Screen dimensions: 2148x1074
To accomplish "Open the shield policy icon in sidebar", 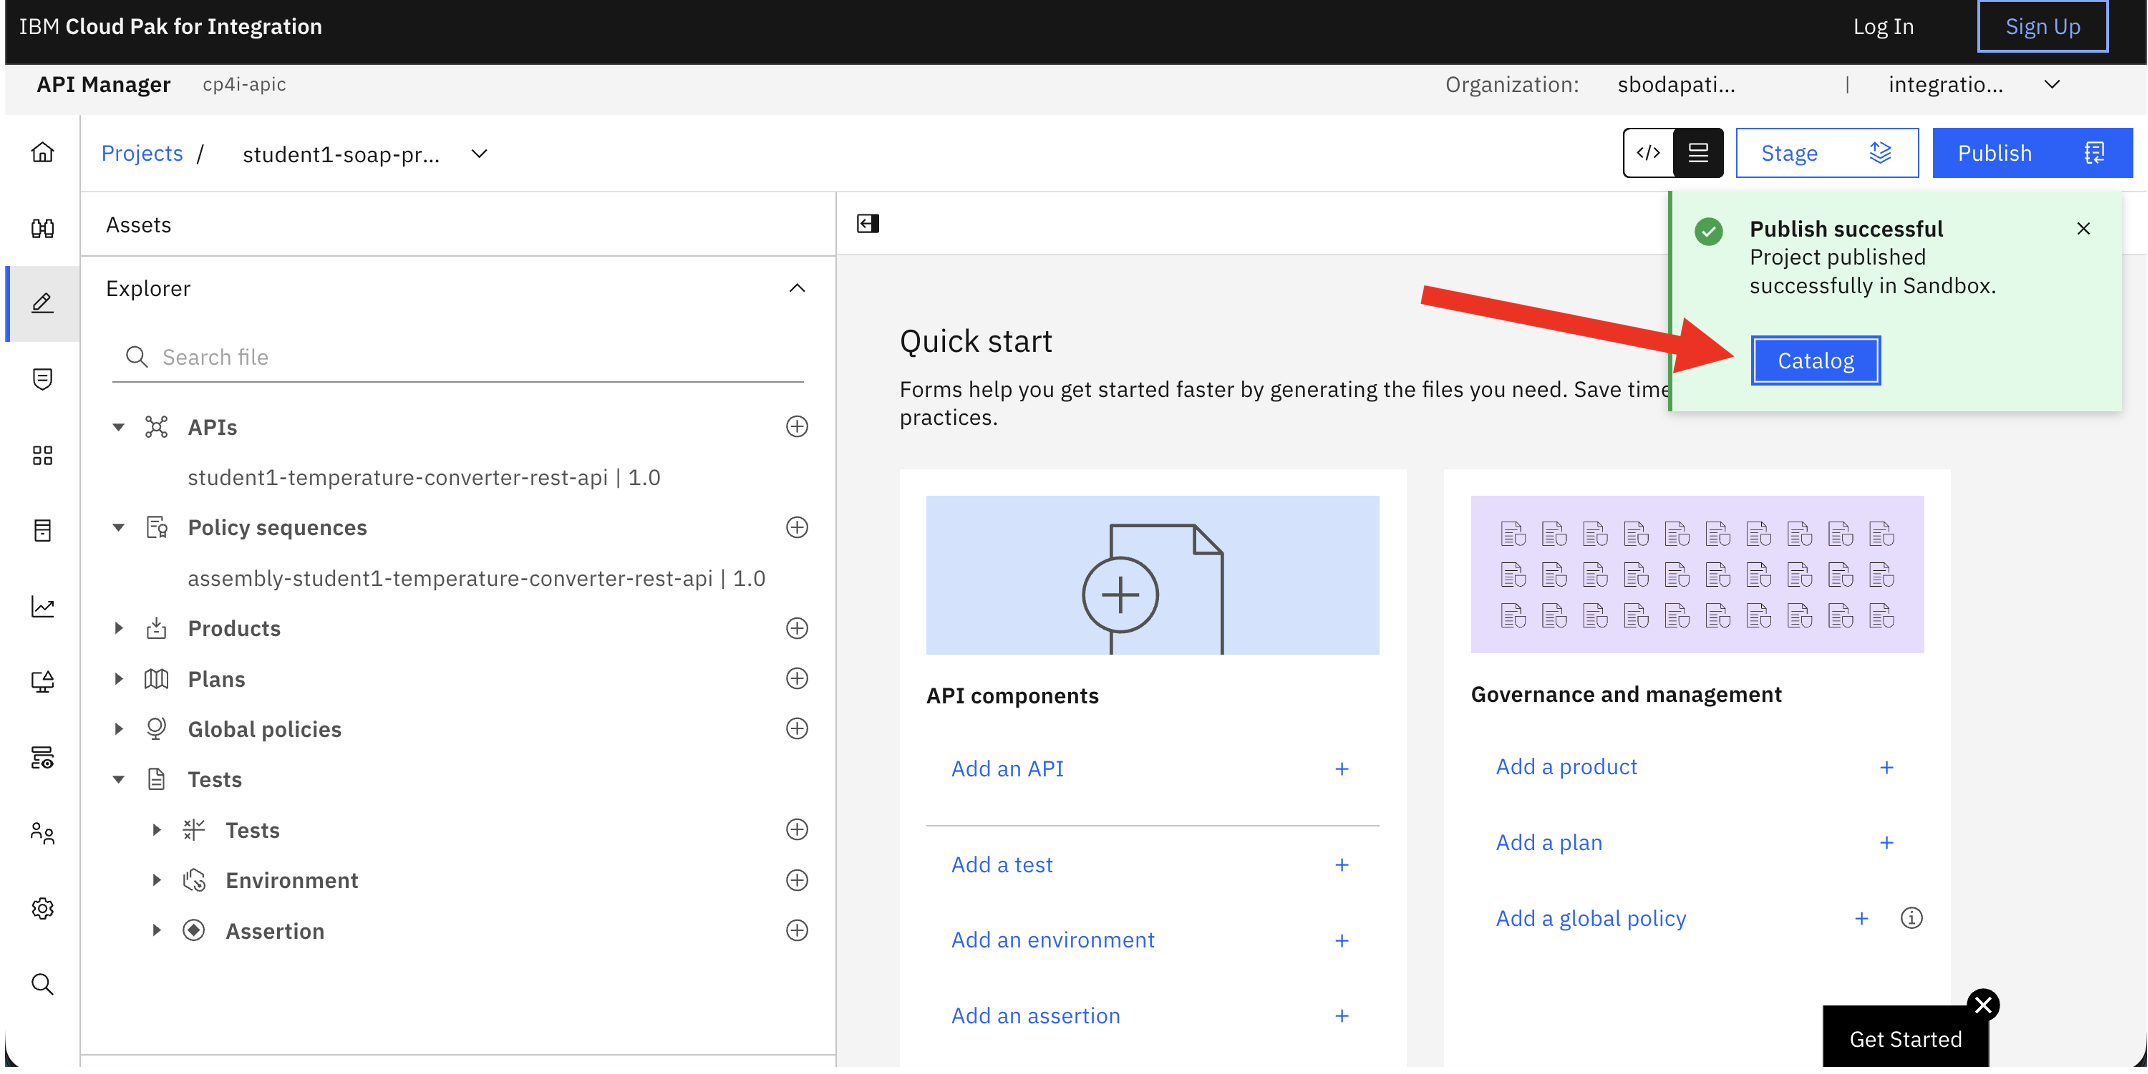I will click(x=42, y=379).
